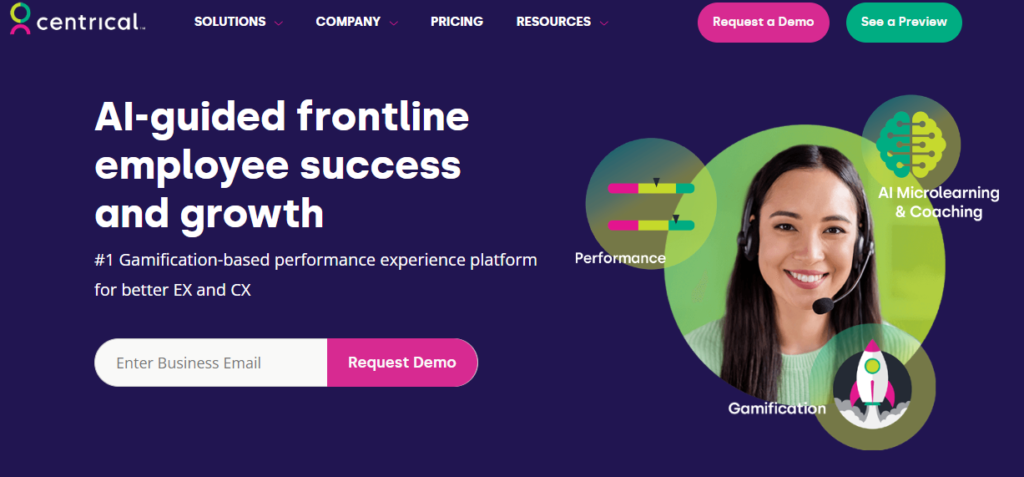This screenshot has height=477, width=1024.
Task: Click the Centrical logo icon
Action: coord(20,19)
